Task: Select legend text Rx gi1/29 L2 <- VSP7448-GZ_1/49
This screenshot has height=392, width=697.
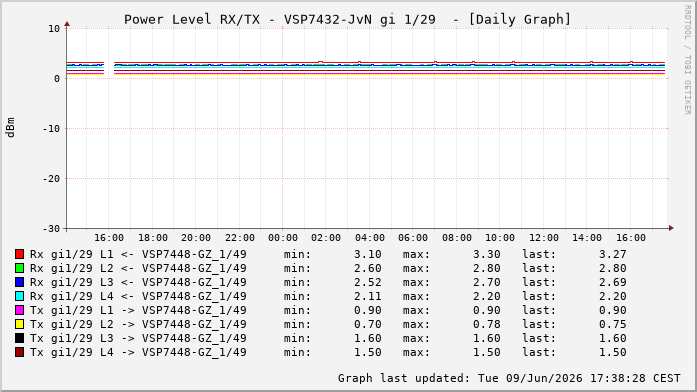Action: coord(138,268)
